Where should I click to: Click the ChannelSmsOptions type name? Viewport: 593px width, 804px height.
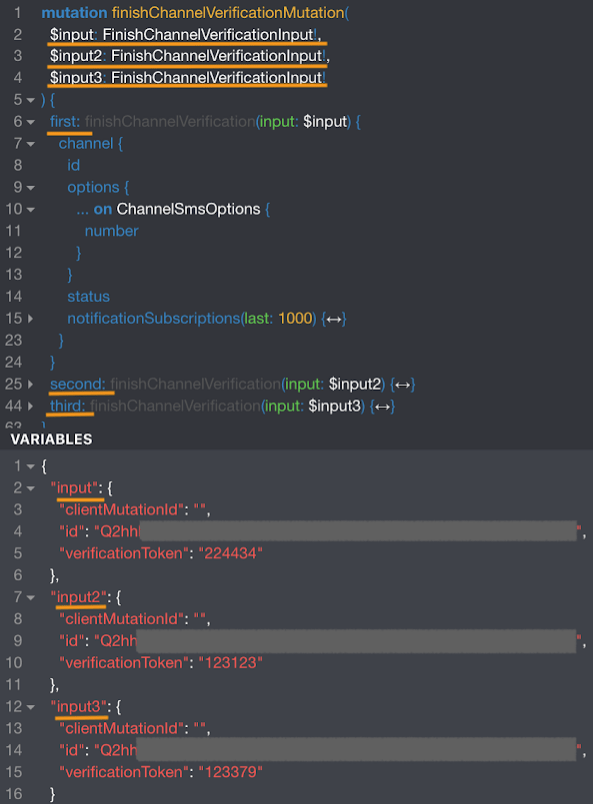click(188, 209)
